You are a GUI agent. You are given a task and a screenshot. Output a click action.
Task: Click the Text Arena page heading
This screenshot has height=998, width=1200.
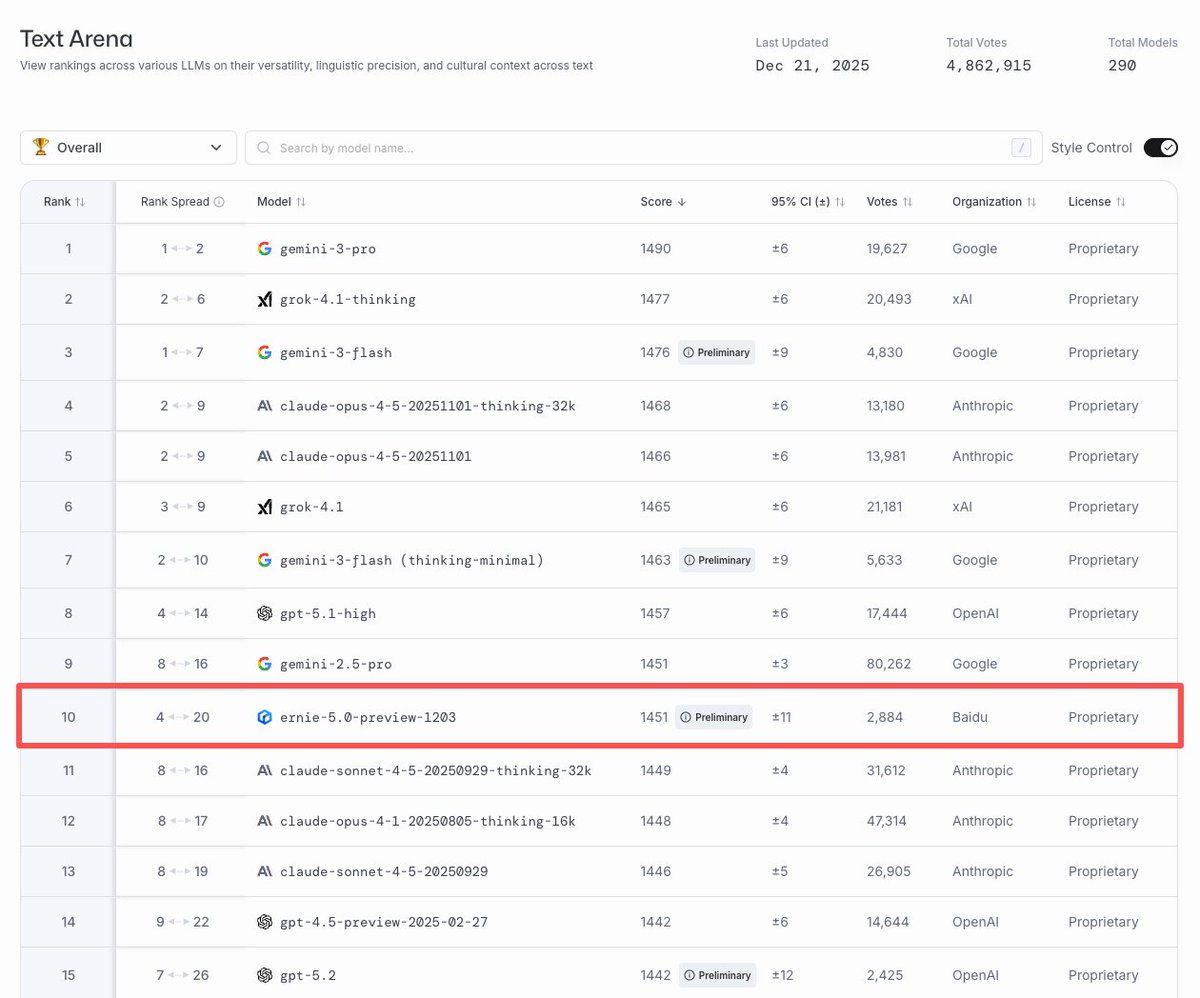pyautogui.click(x=76, y=39)
